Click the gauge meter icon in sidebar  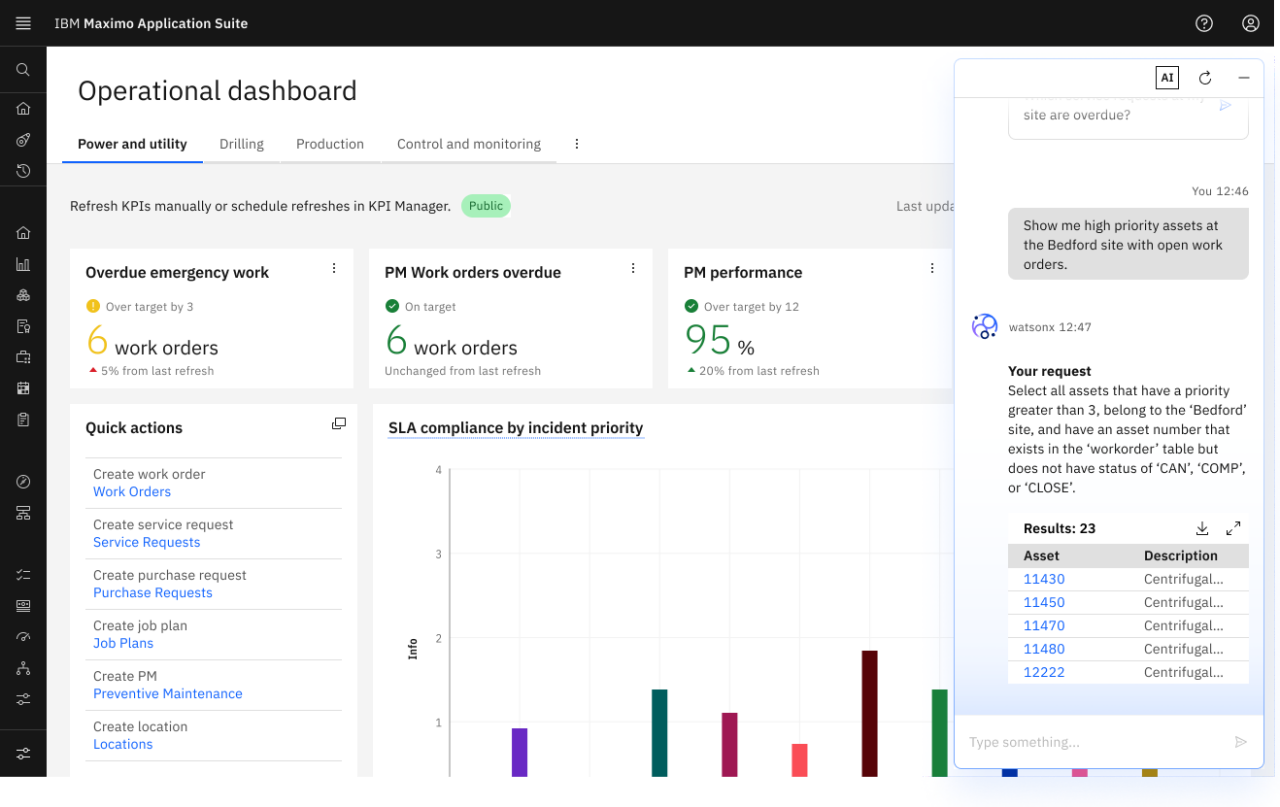(23, 637)
